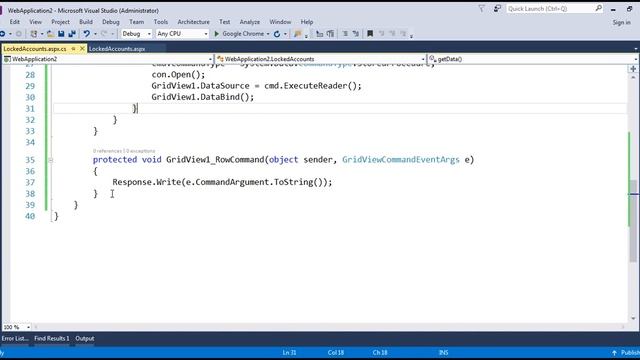Open the Help menu
640x360 pixels.
point(307,22)
